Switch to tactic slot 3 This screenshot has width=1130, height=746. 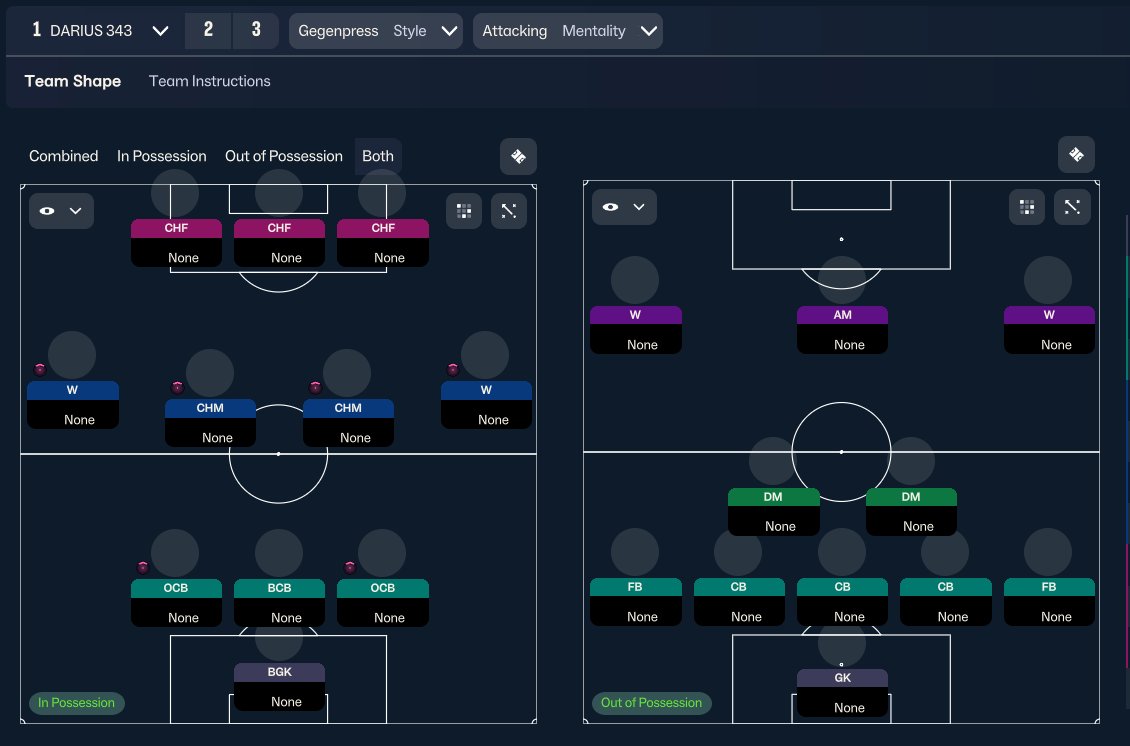(256, 31)
